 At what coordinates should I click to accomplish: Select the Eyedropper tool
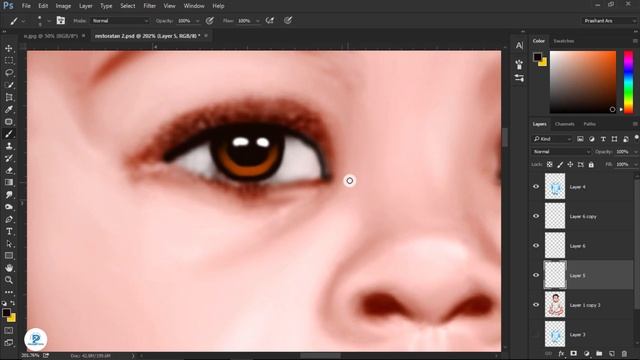pyautogui.click(x=9, y=109)
